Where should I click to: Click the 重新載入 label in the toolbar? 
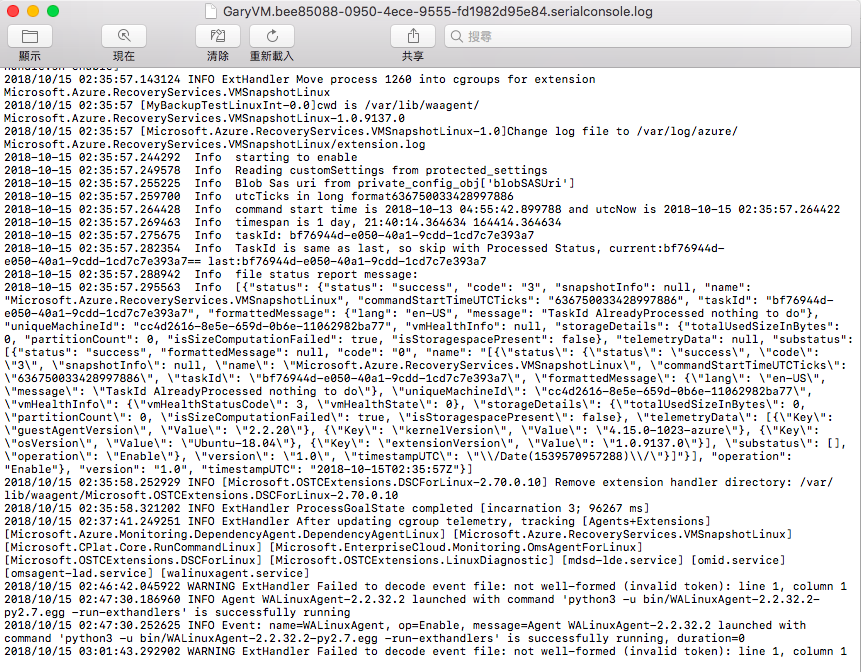click(x=272, y=56)
